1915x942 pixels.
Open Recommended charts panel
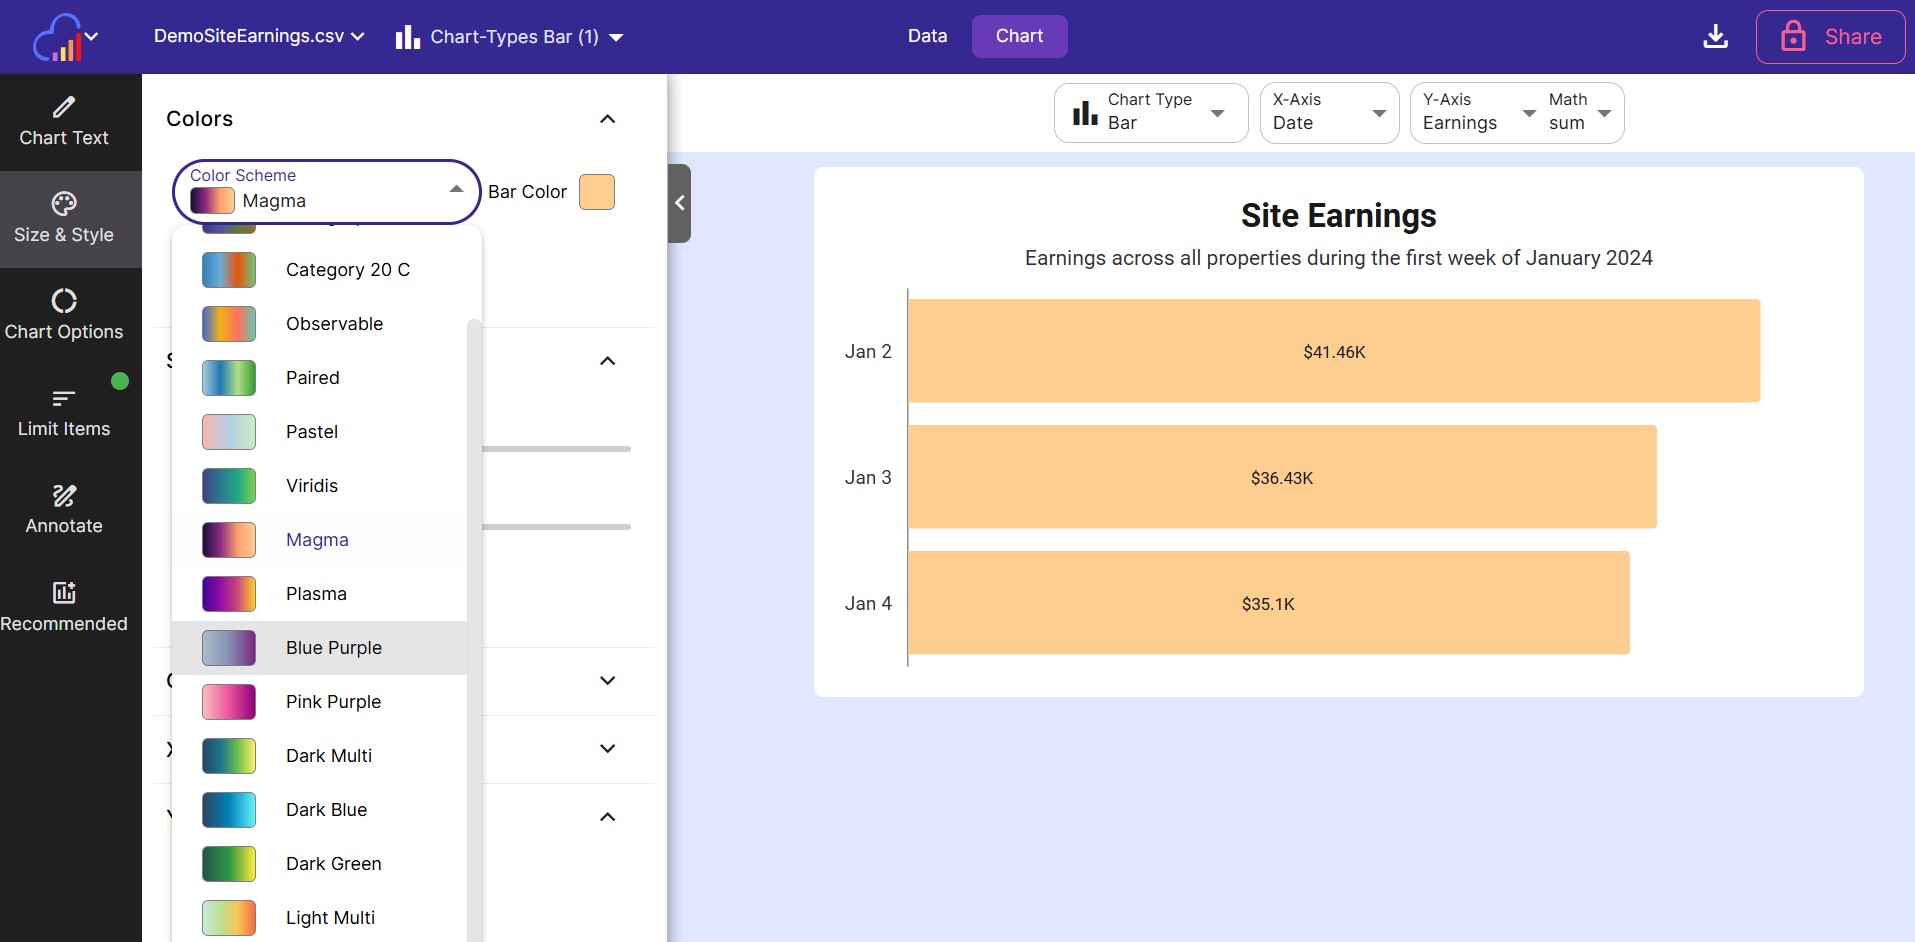[64, 607]
